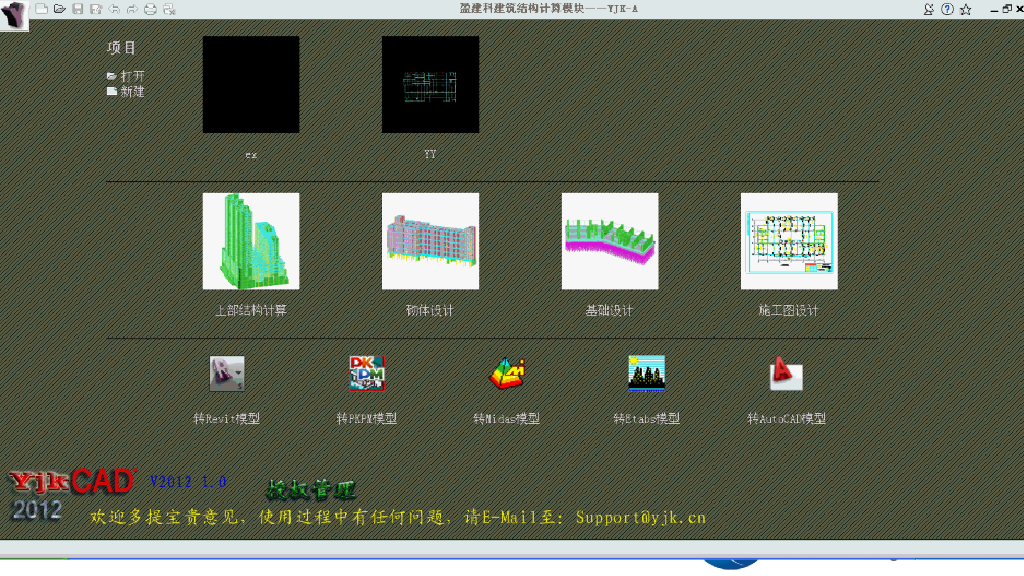This screenshot has width=1024, height=576.
Task: Click the Save floppy disk icon
Action: pos(78,8)
